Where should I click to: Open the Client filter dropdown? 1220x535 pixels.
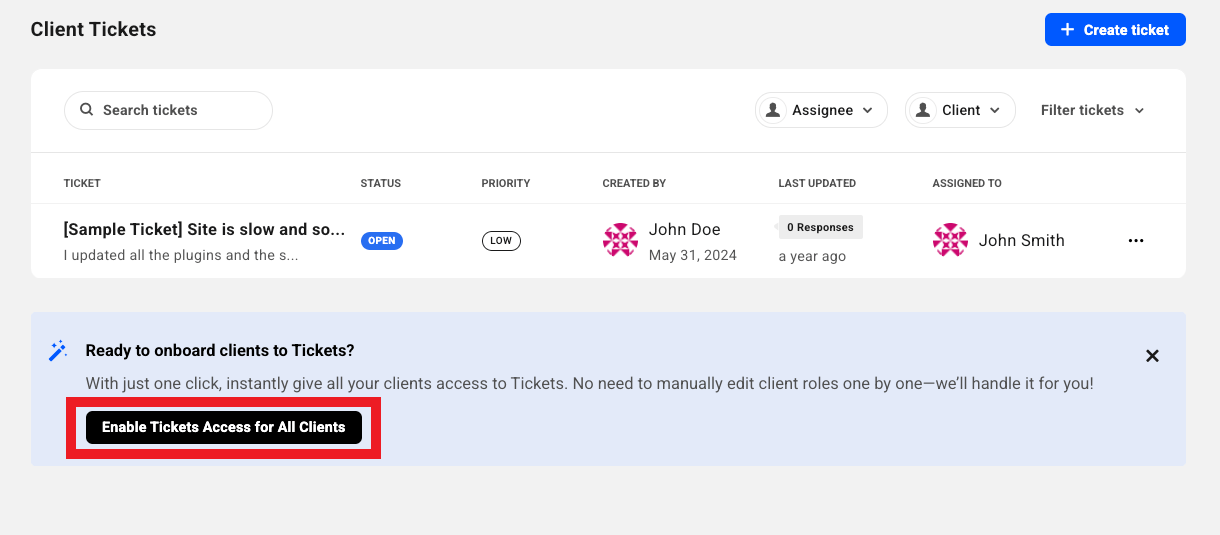[x=960, y=110]
